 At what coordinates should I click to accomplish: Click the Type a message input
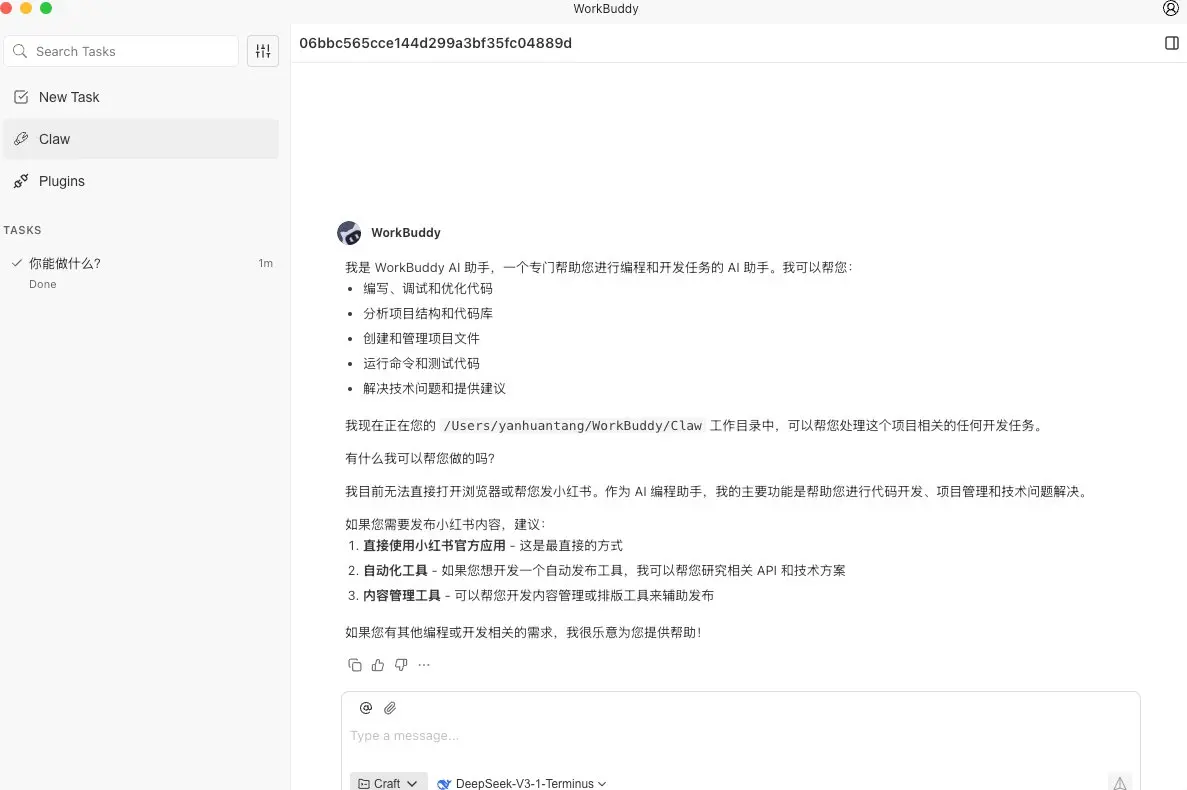click(x=740, y=735)
